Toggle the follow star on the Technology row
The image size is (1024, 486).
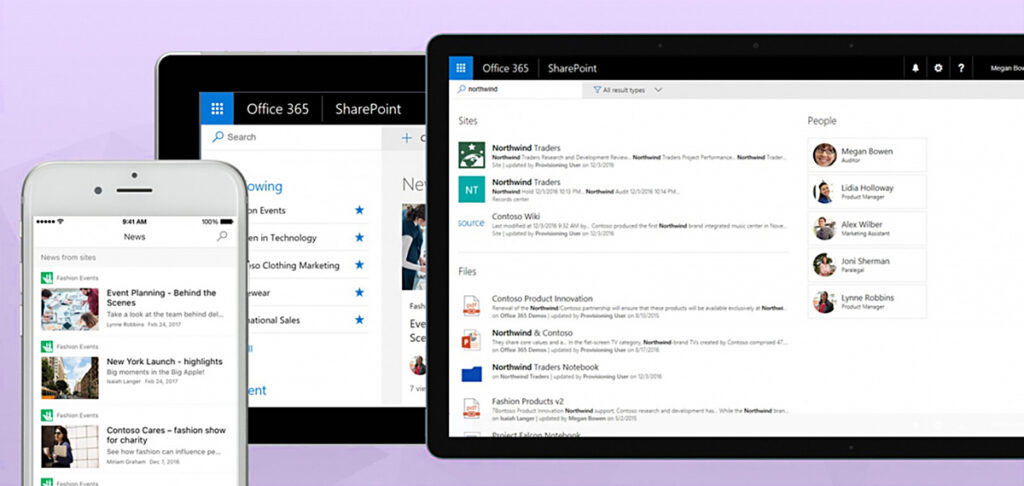[x=359, y=238]
